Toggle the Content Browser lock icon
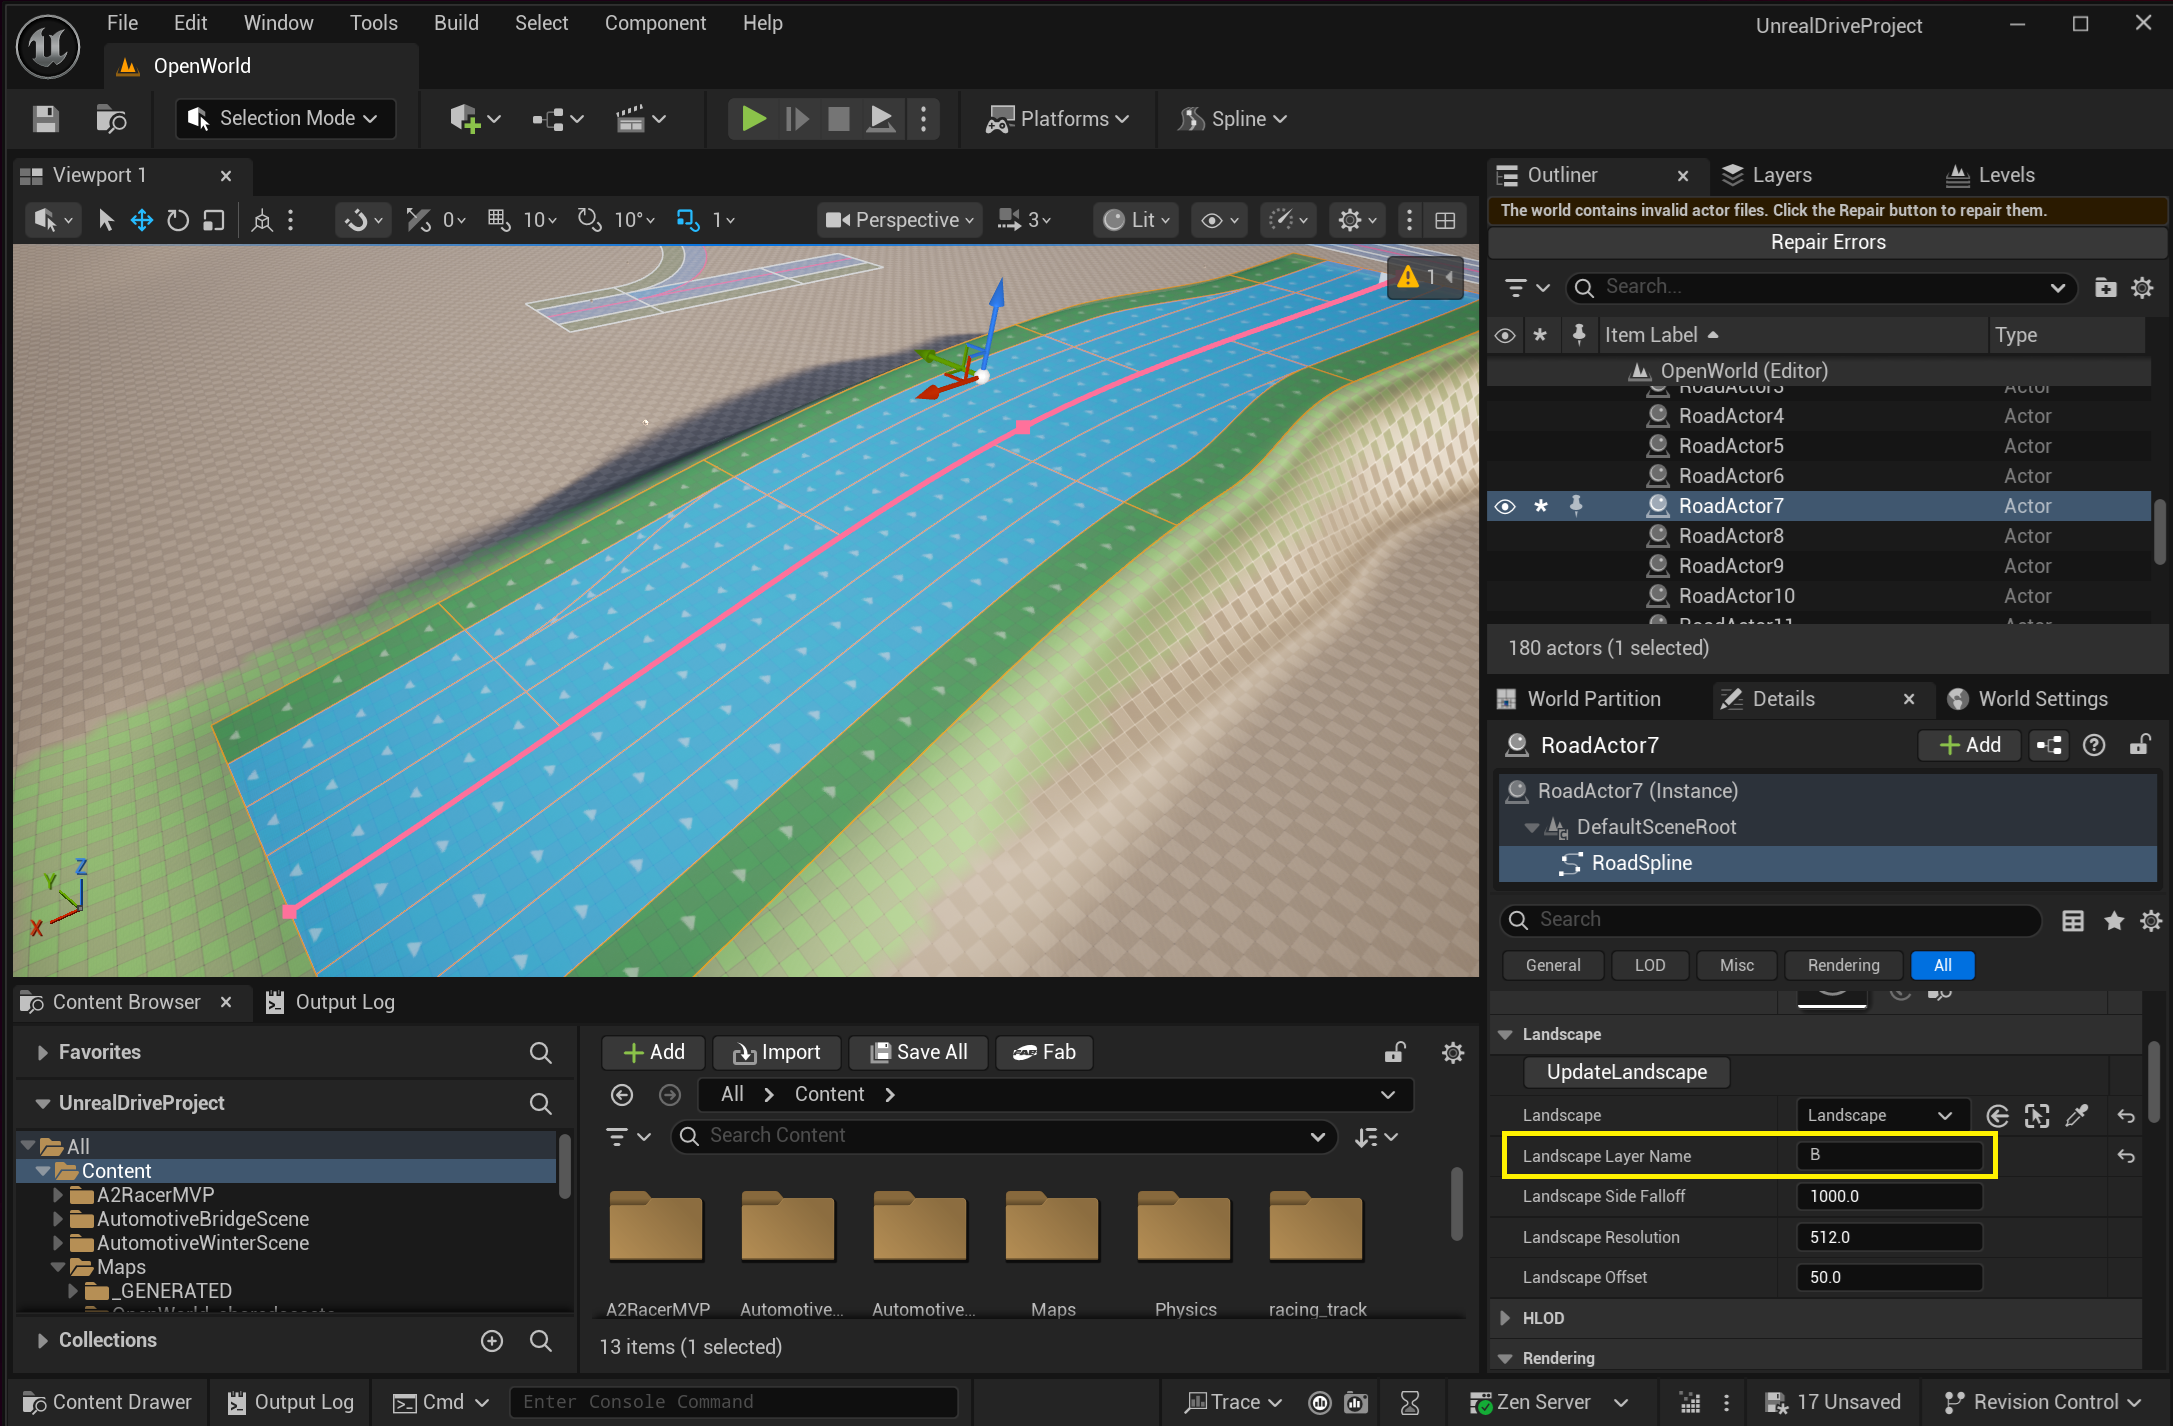Screen dimensions: 2173x1426 pyautogui.click(x=1395, y=1052)
